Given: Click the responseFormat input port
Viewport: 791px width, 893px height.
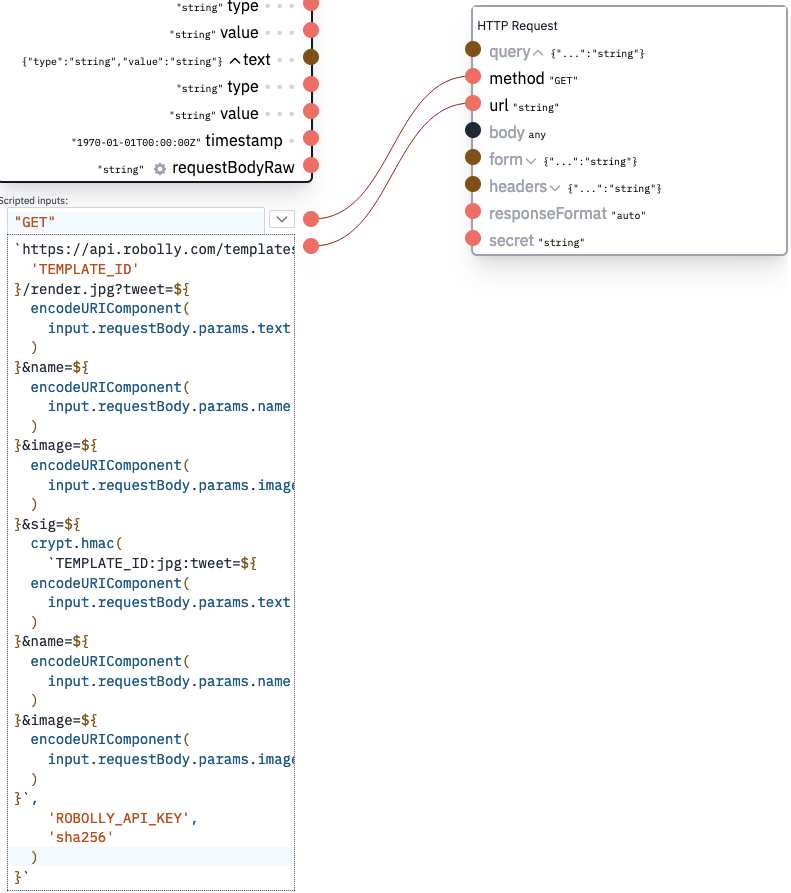Looking at the screenshot, I should (473, 211).
